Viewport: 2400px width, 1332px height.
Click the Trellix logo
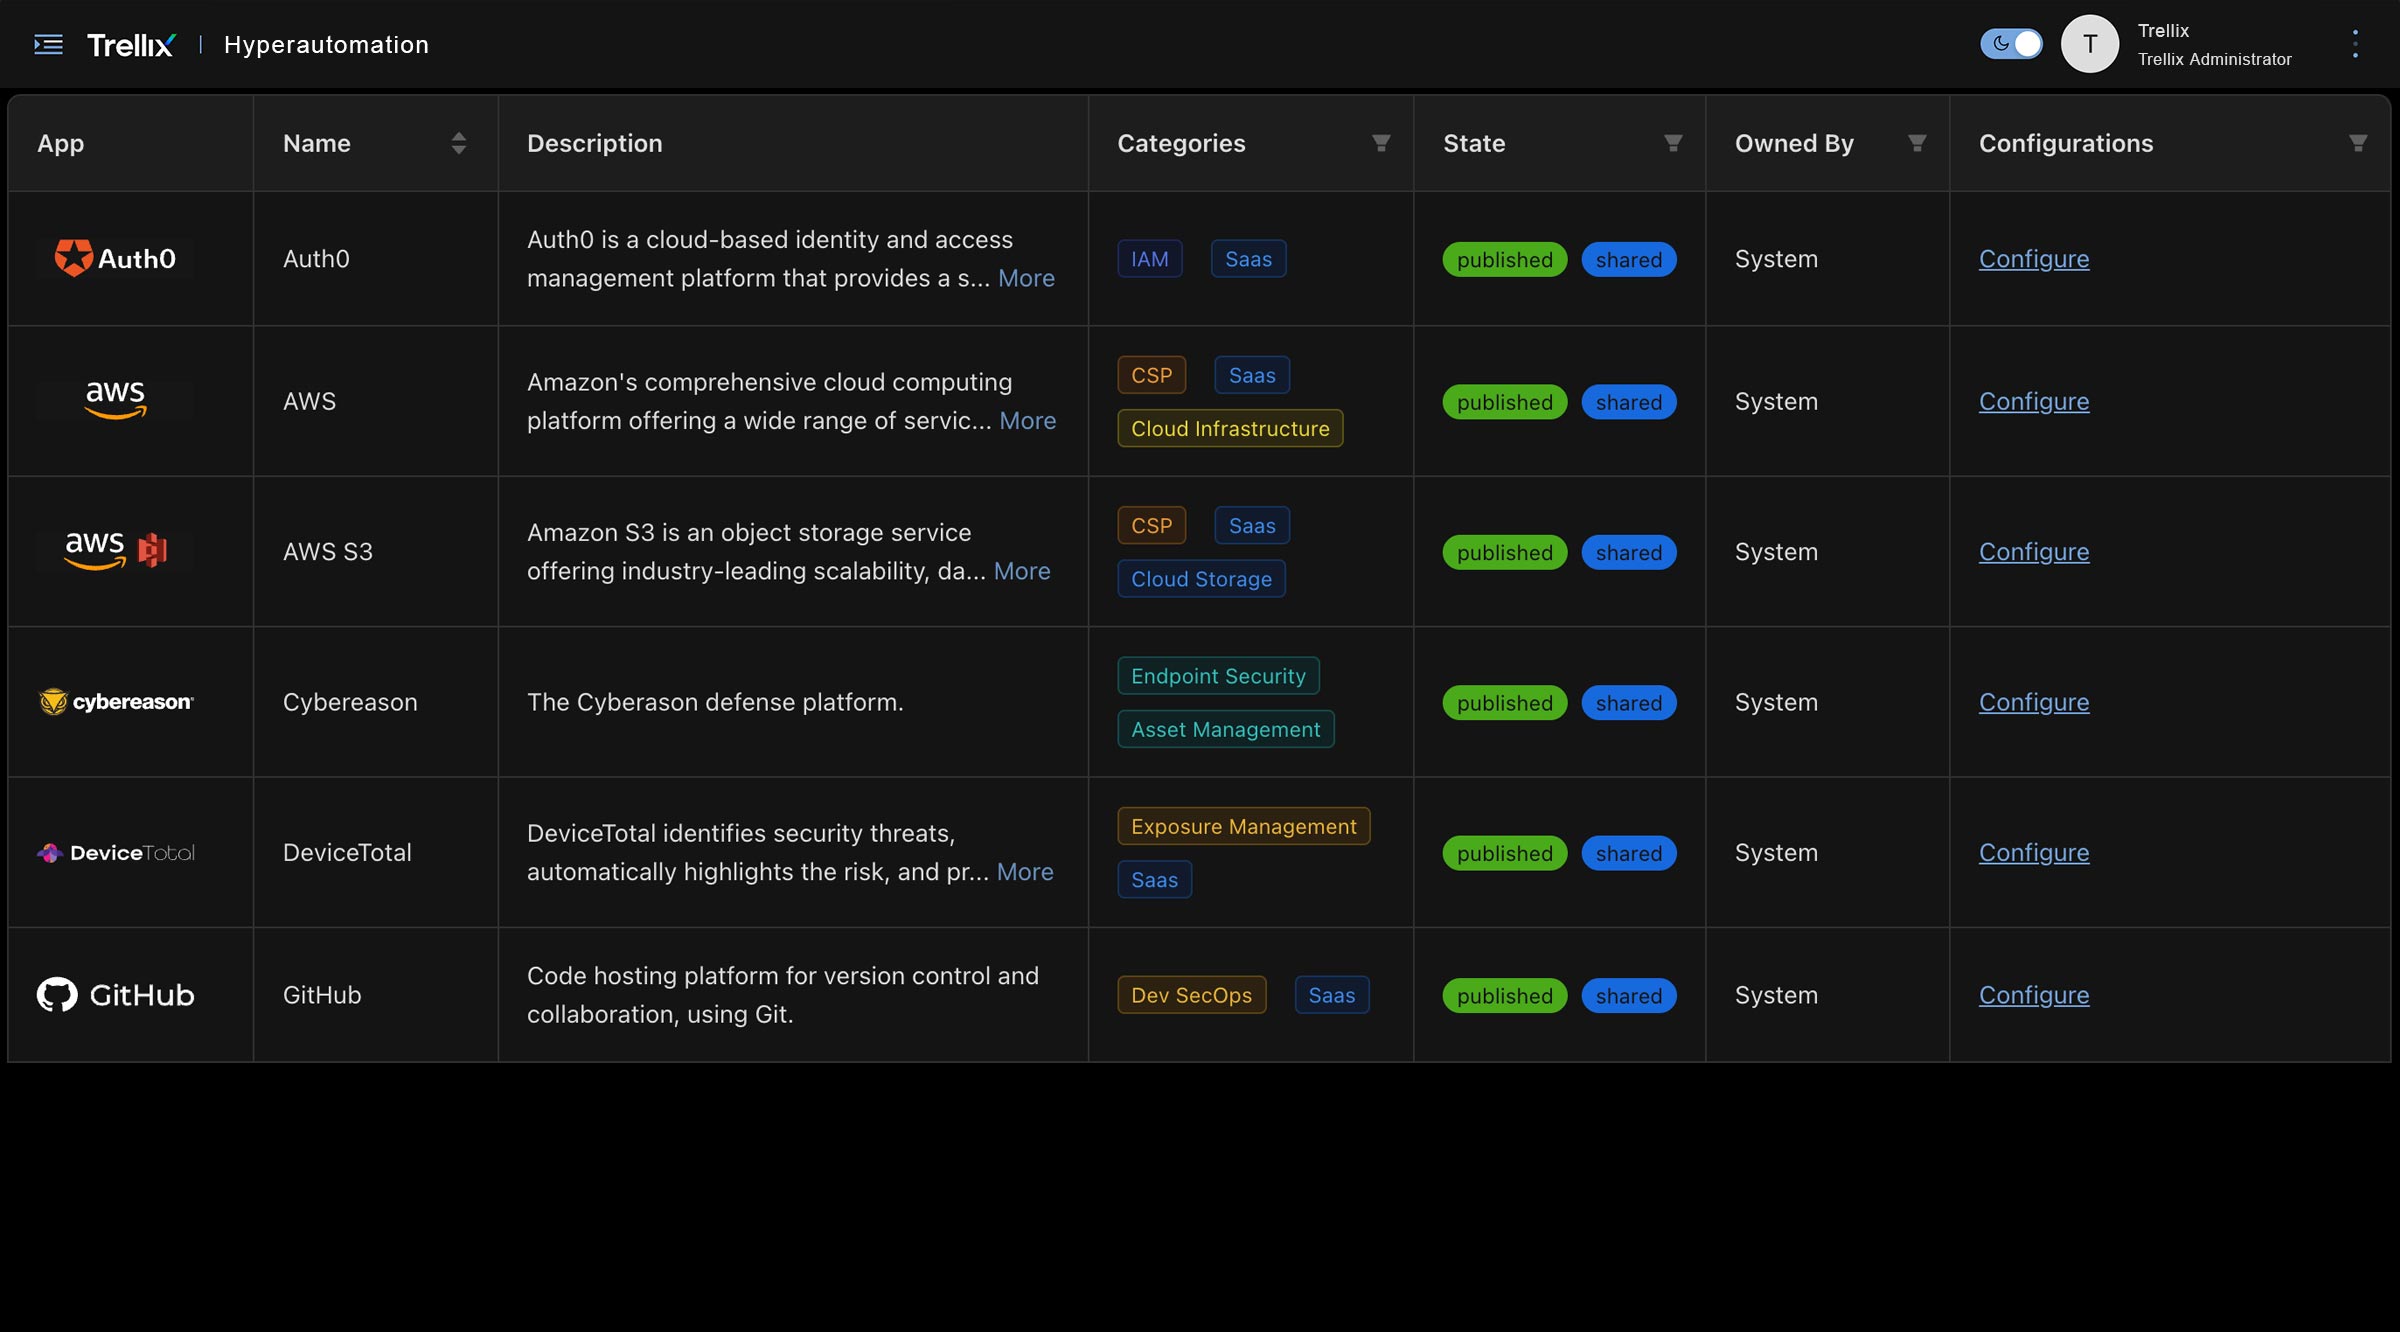[131, 45]
